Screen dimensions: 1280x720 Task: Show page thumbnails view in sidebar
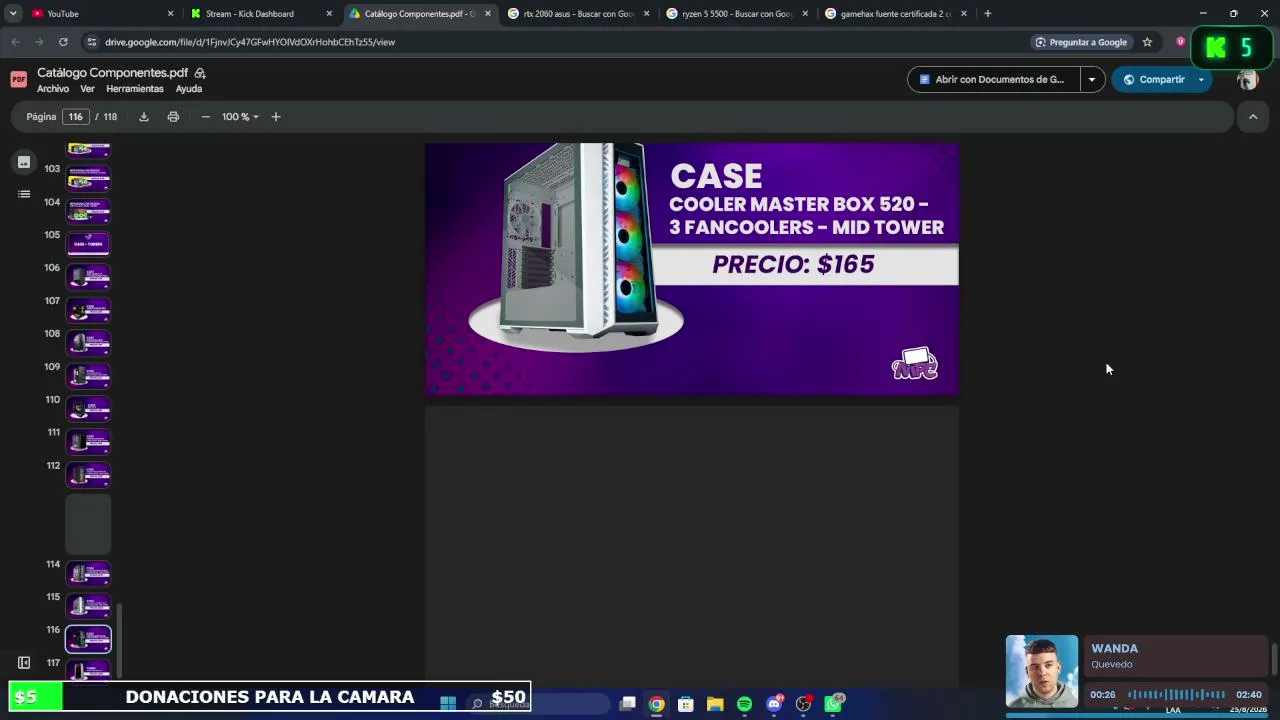[24, 162]
